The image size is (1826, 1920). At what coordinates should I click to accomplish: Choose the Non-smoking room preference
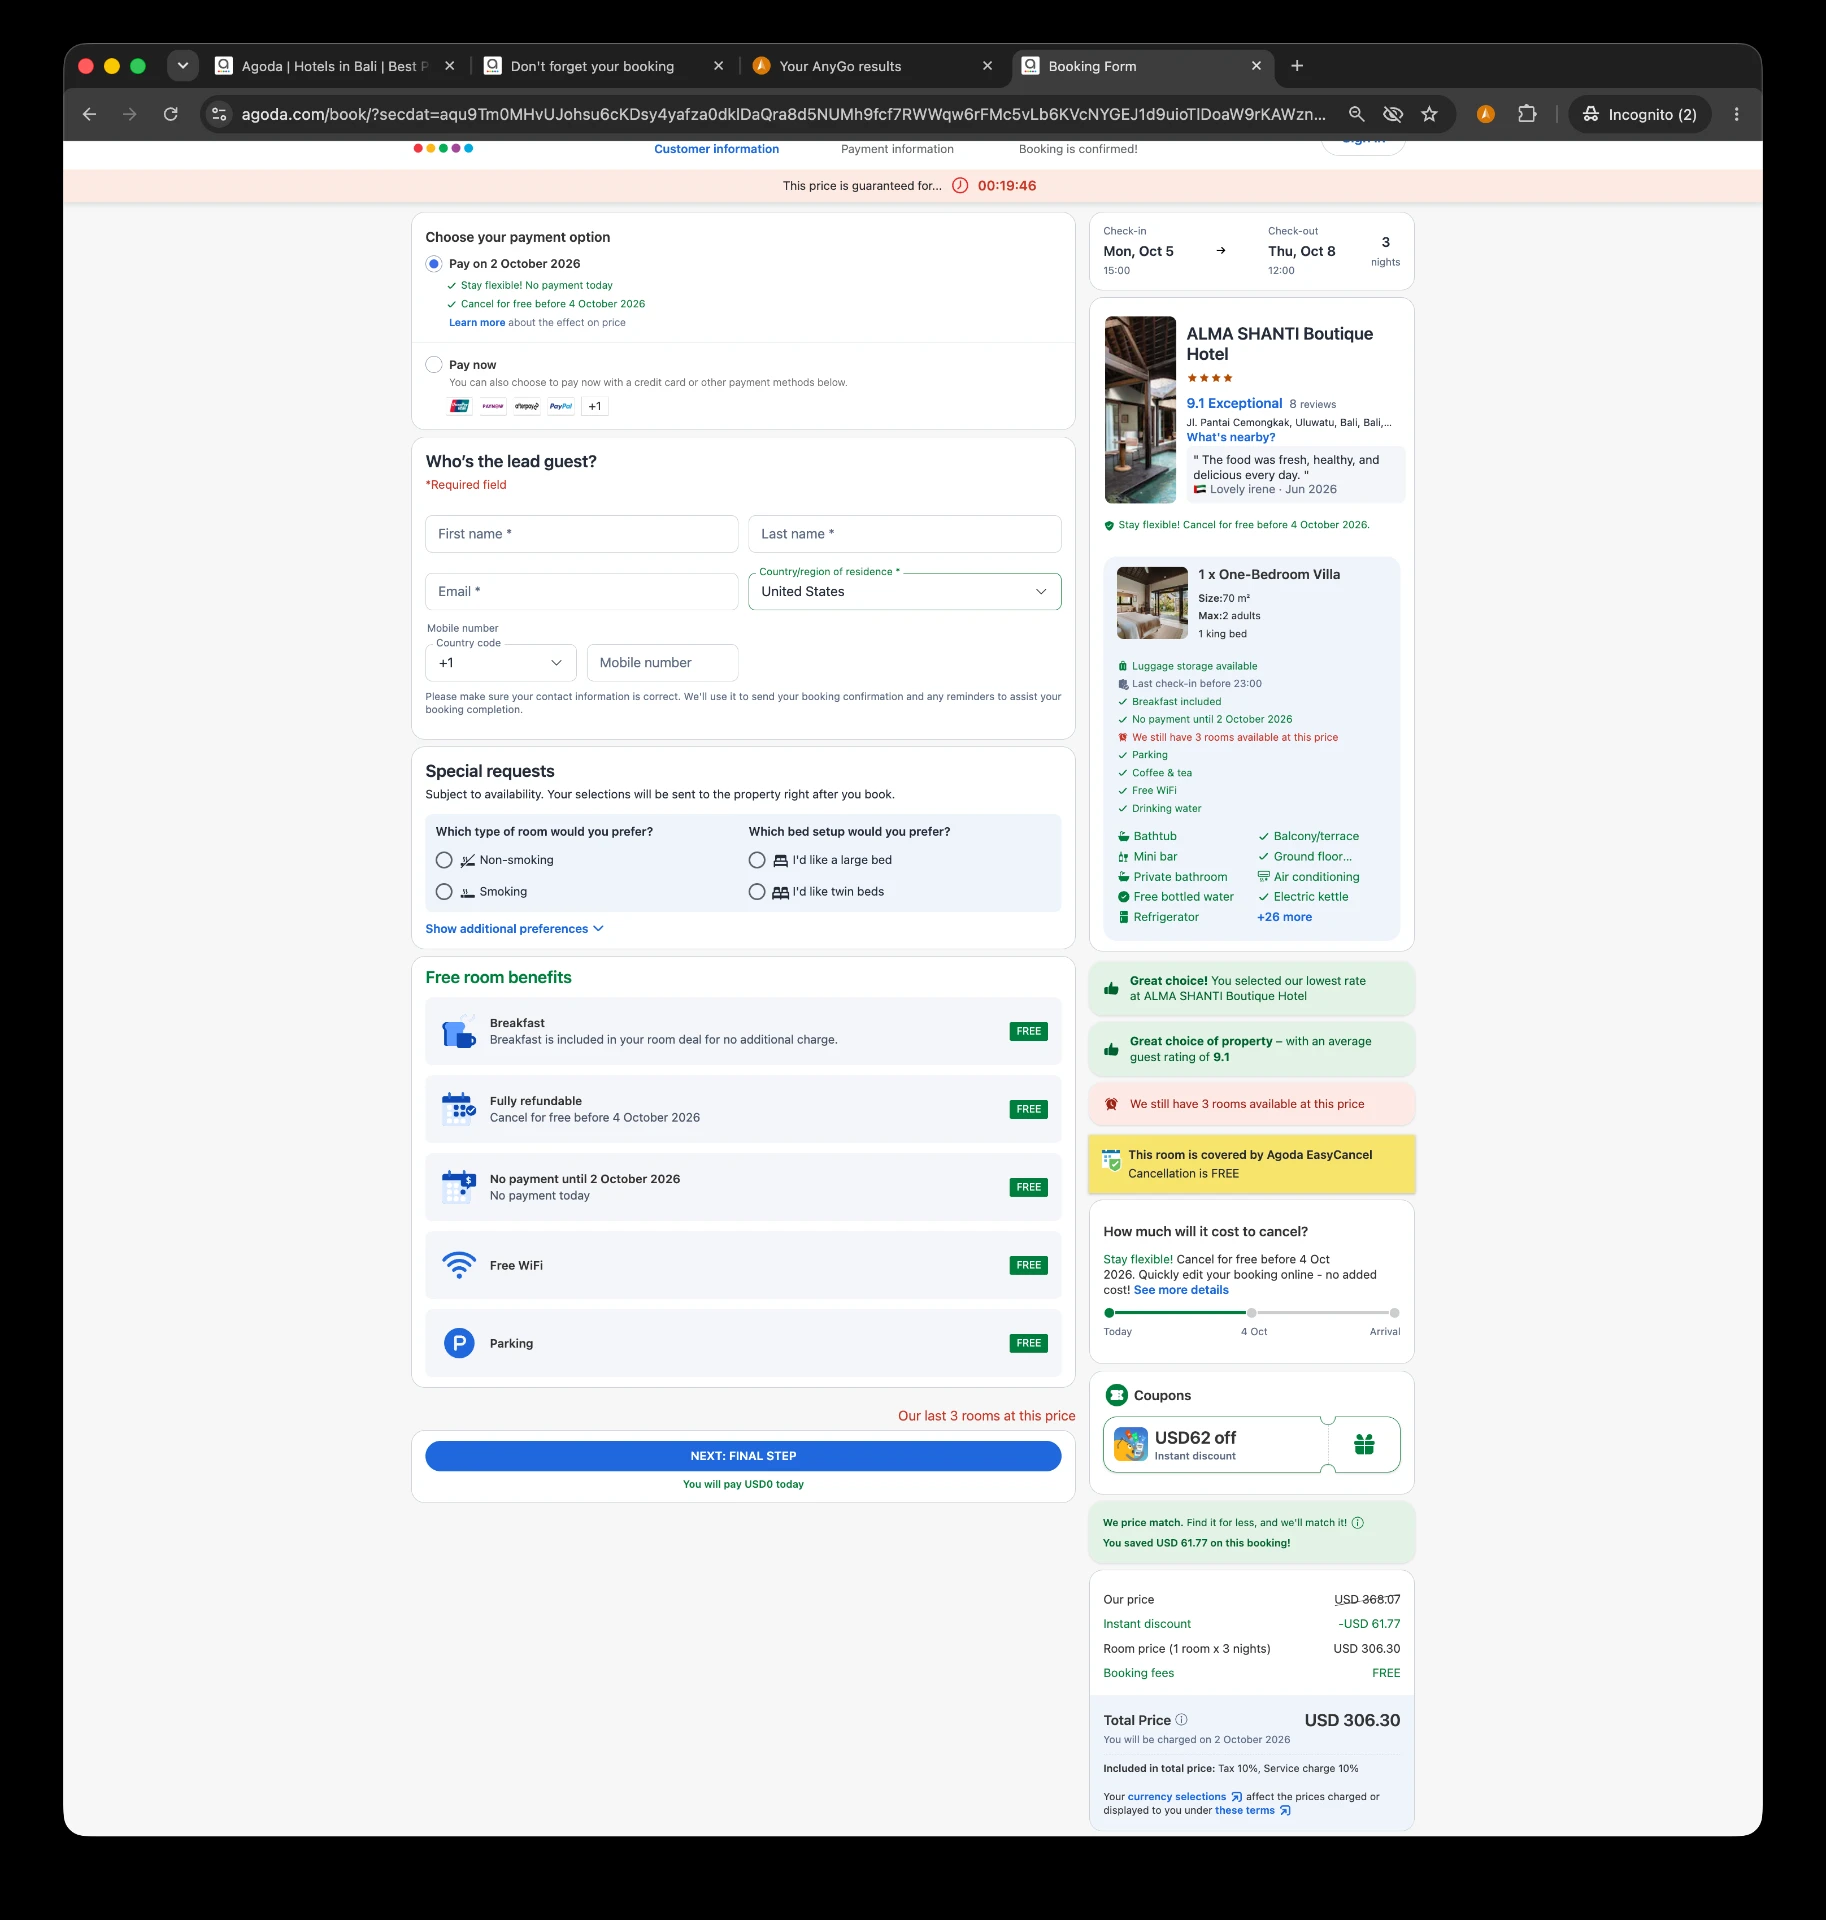pos(444,860)
